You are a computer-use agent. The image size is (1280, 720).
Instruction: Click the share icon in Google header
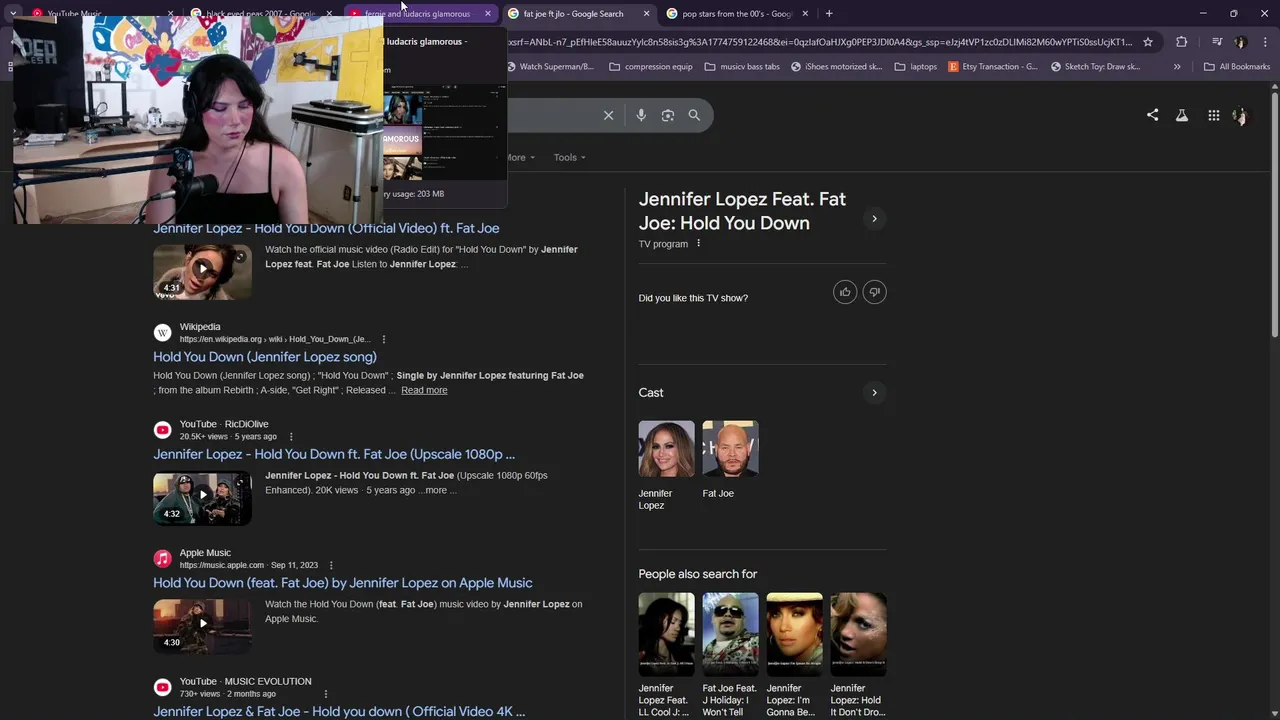tap(1152, 115)
